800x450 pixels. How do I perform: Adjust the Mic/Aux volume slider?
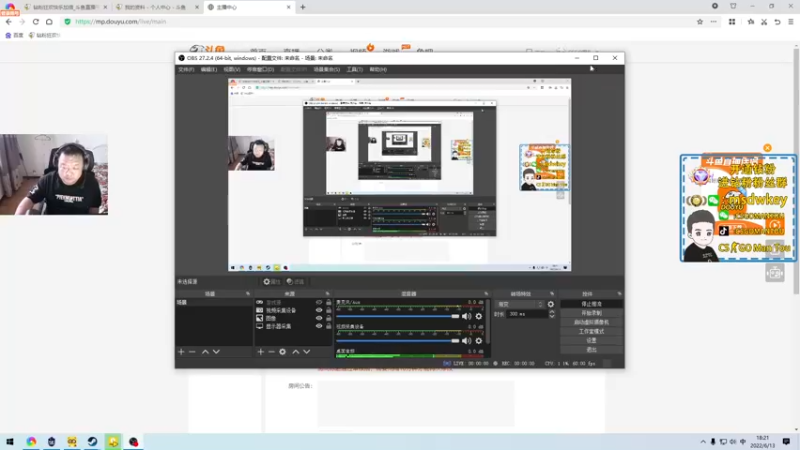(397, 316)
